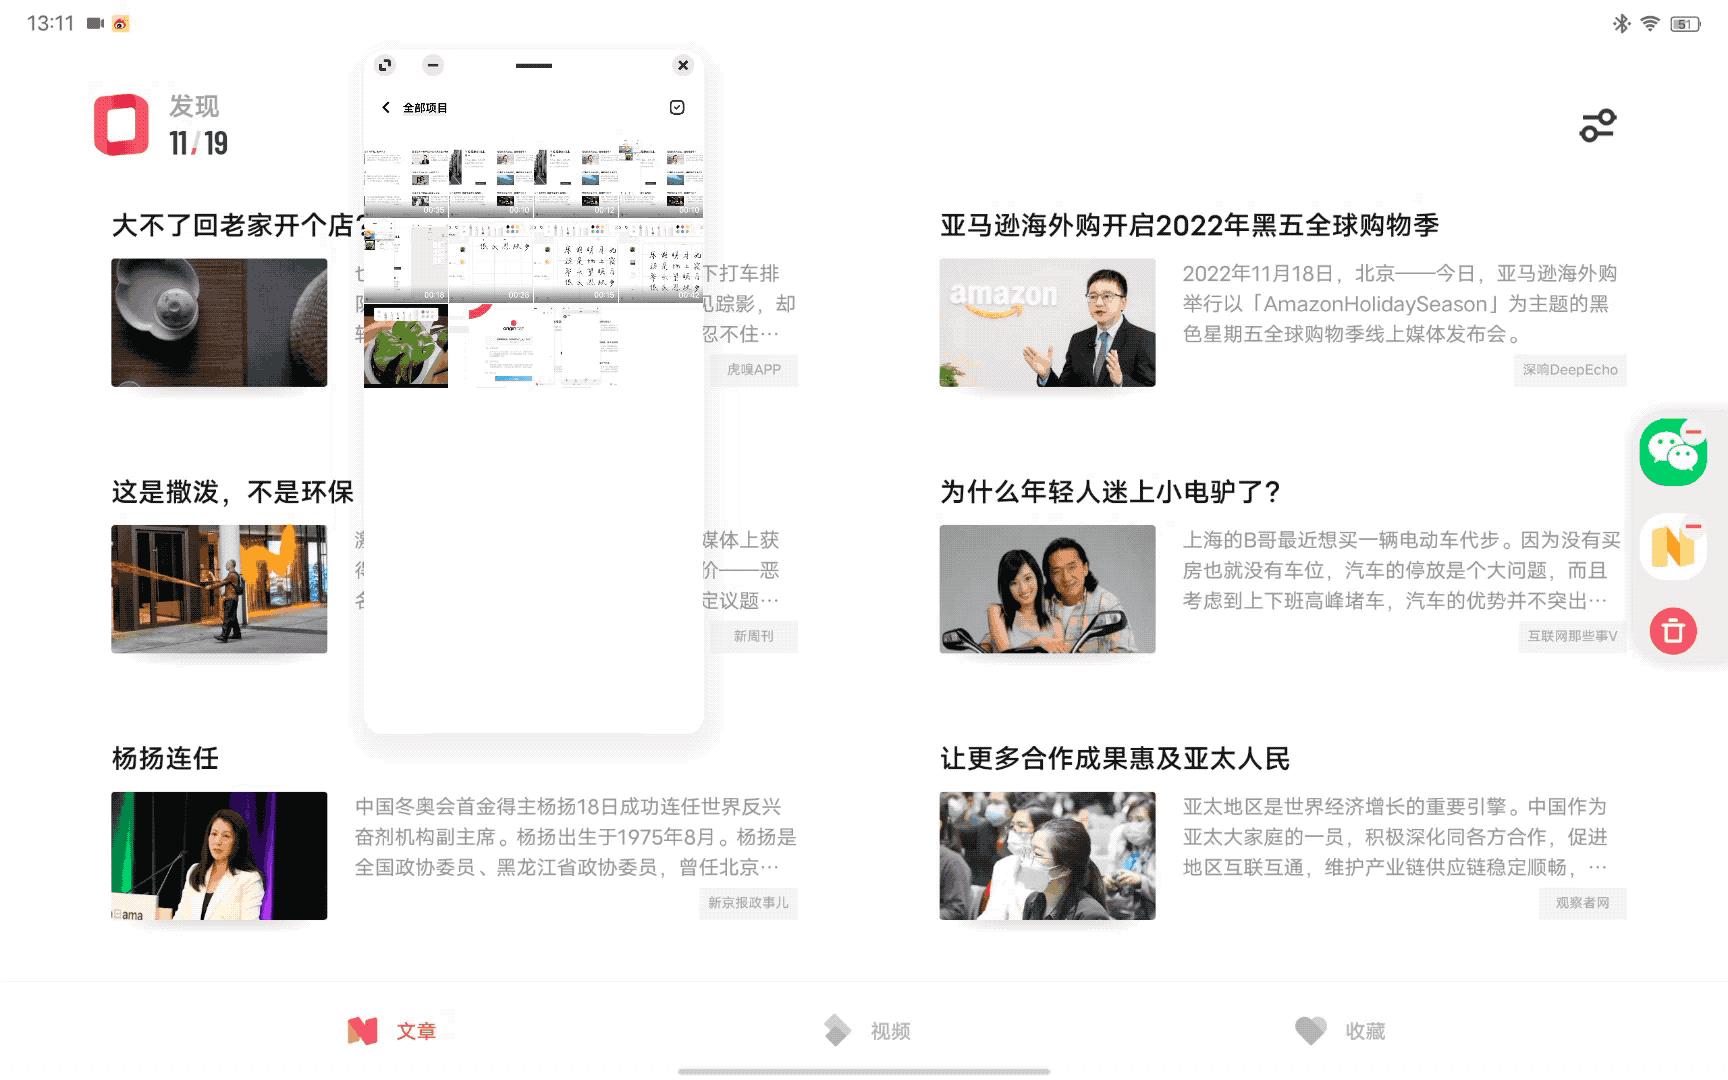Open the green leaf drawing photo in gallery
The width and height of the screenshot is (1728, 1080).
[406, 346]
